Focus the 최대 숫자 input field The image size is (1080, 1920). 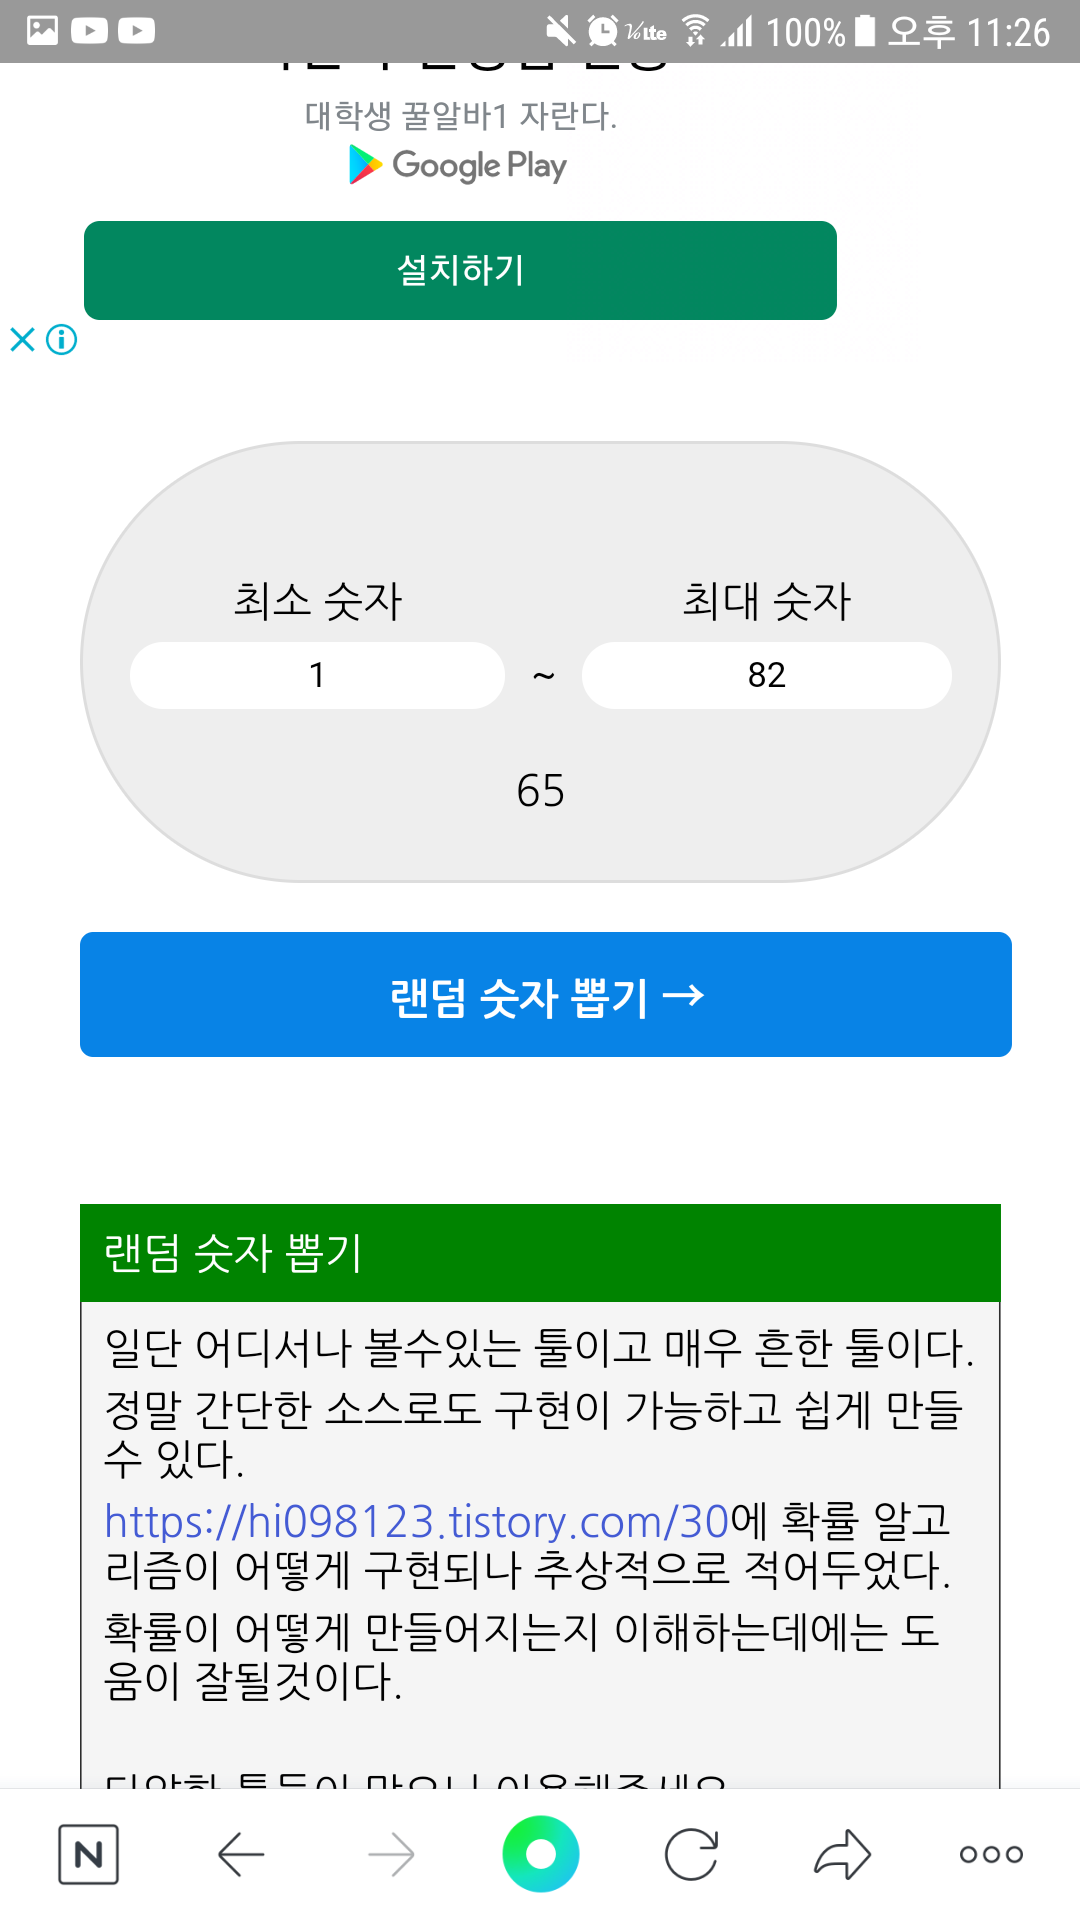[767, 675]
